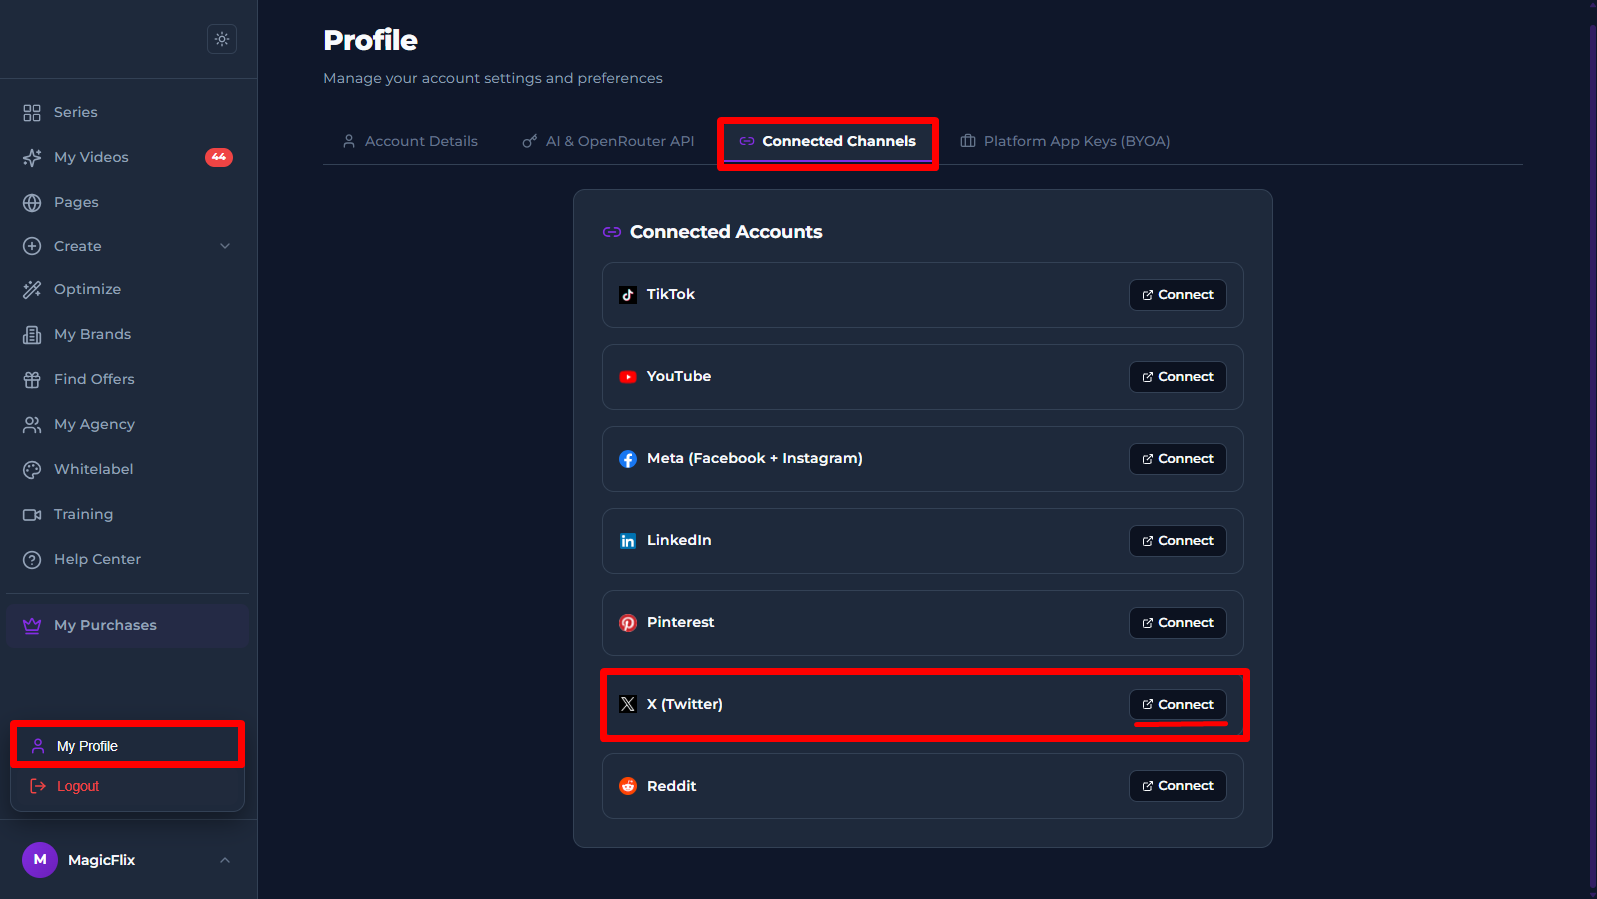The image size is (1597, 899).
Task: Click the YouTube logo icon
Action: coord(628,377)
